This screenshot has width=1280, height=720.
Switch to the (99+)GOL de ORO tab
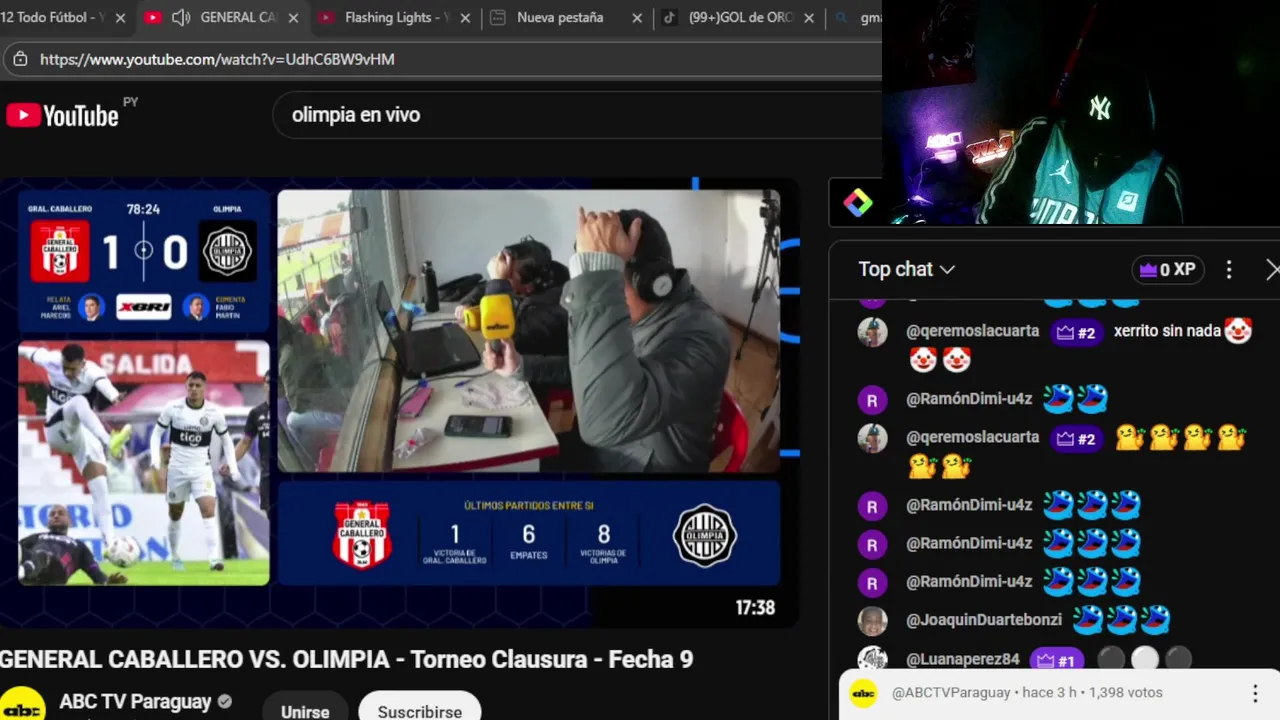(741, 18)
